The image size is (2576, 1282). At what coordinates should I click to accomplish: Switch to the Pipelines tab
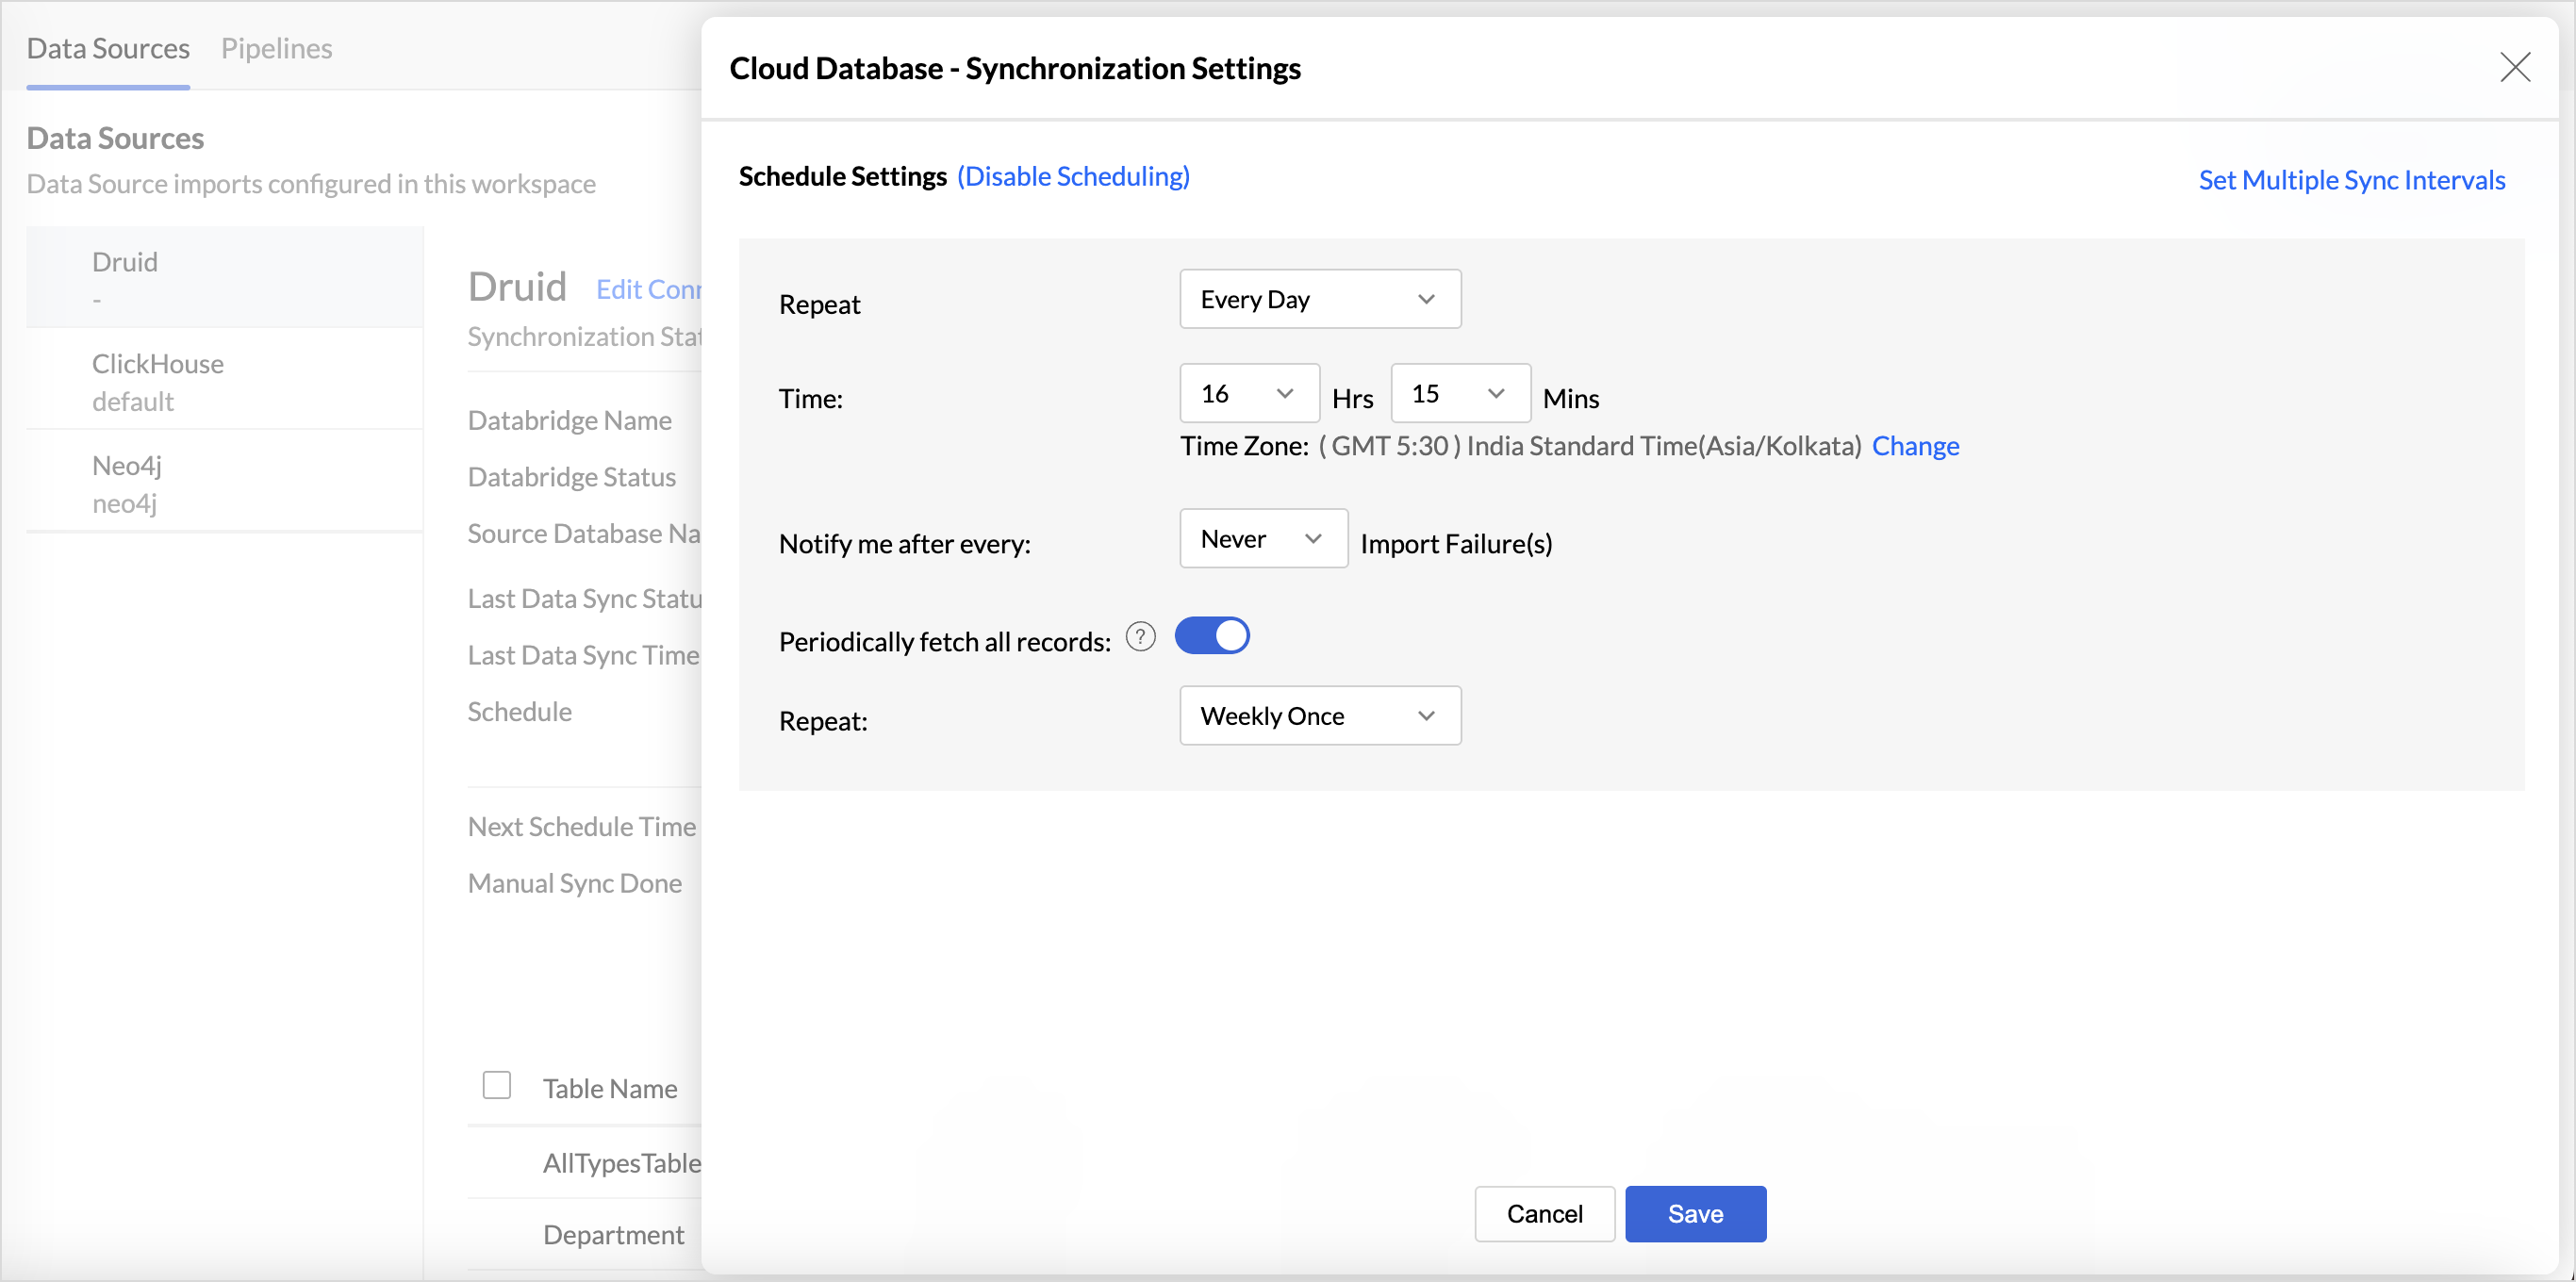click(276, 48)
